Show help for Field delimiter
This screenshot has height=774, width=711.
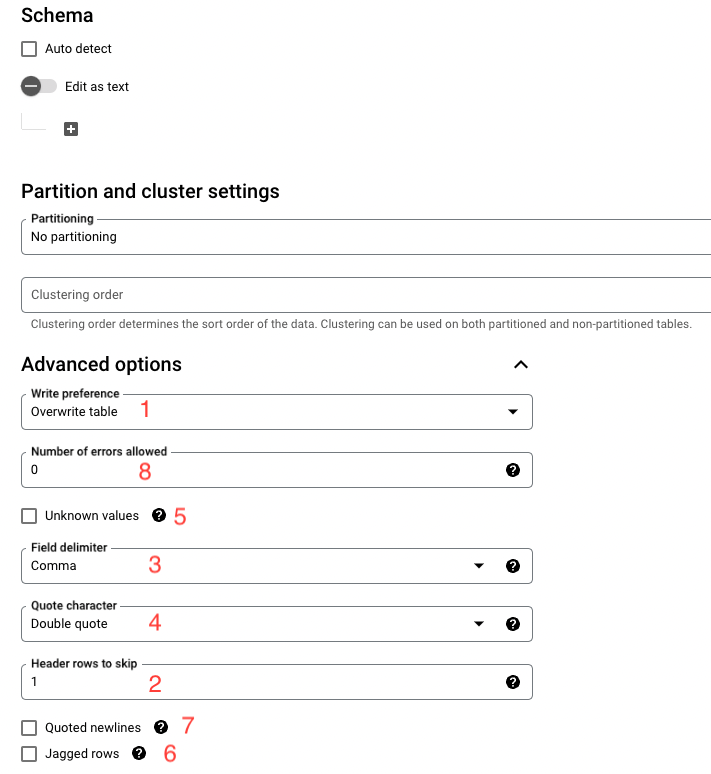pos(513,566)
